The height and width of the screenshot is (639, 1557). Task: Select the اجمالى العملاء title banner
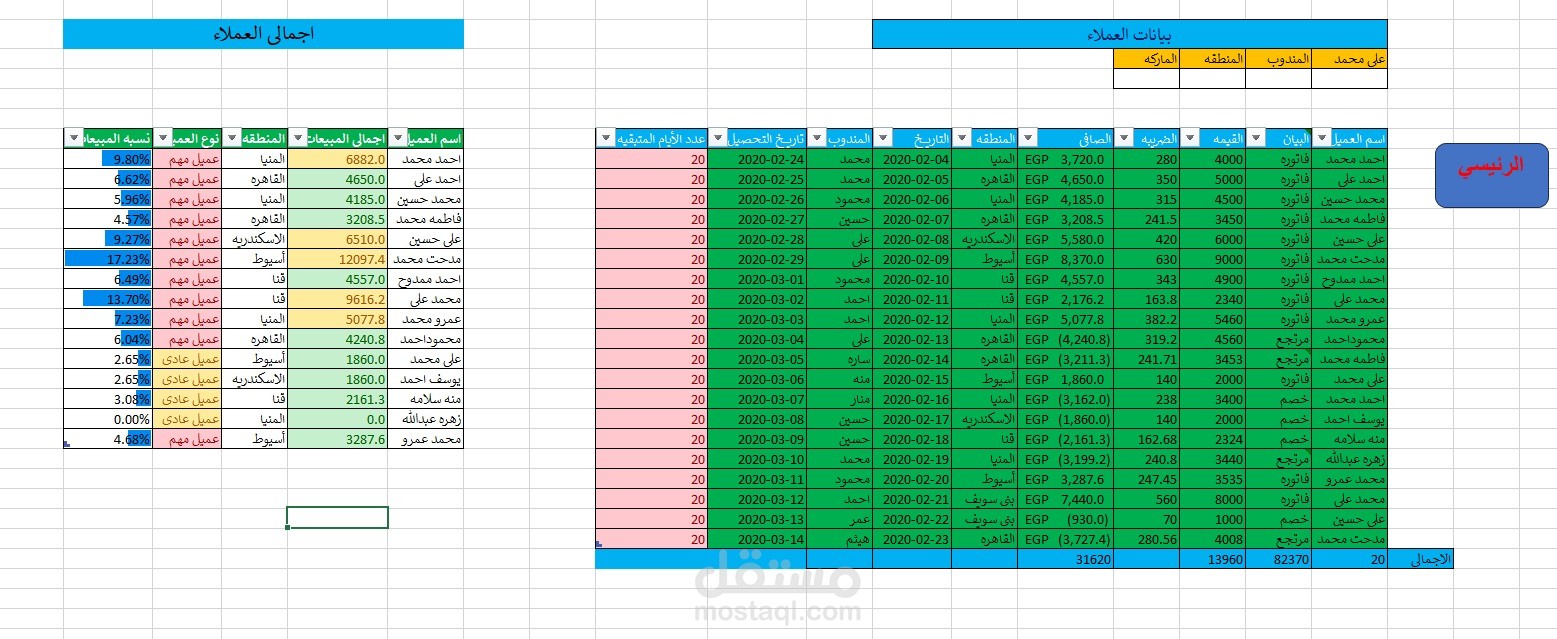tap(263, 33)
